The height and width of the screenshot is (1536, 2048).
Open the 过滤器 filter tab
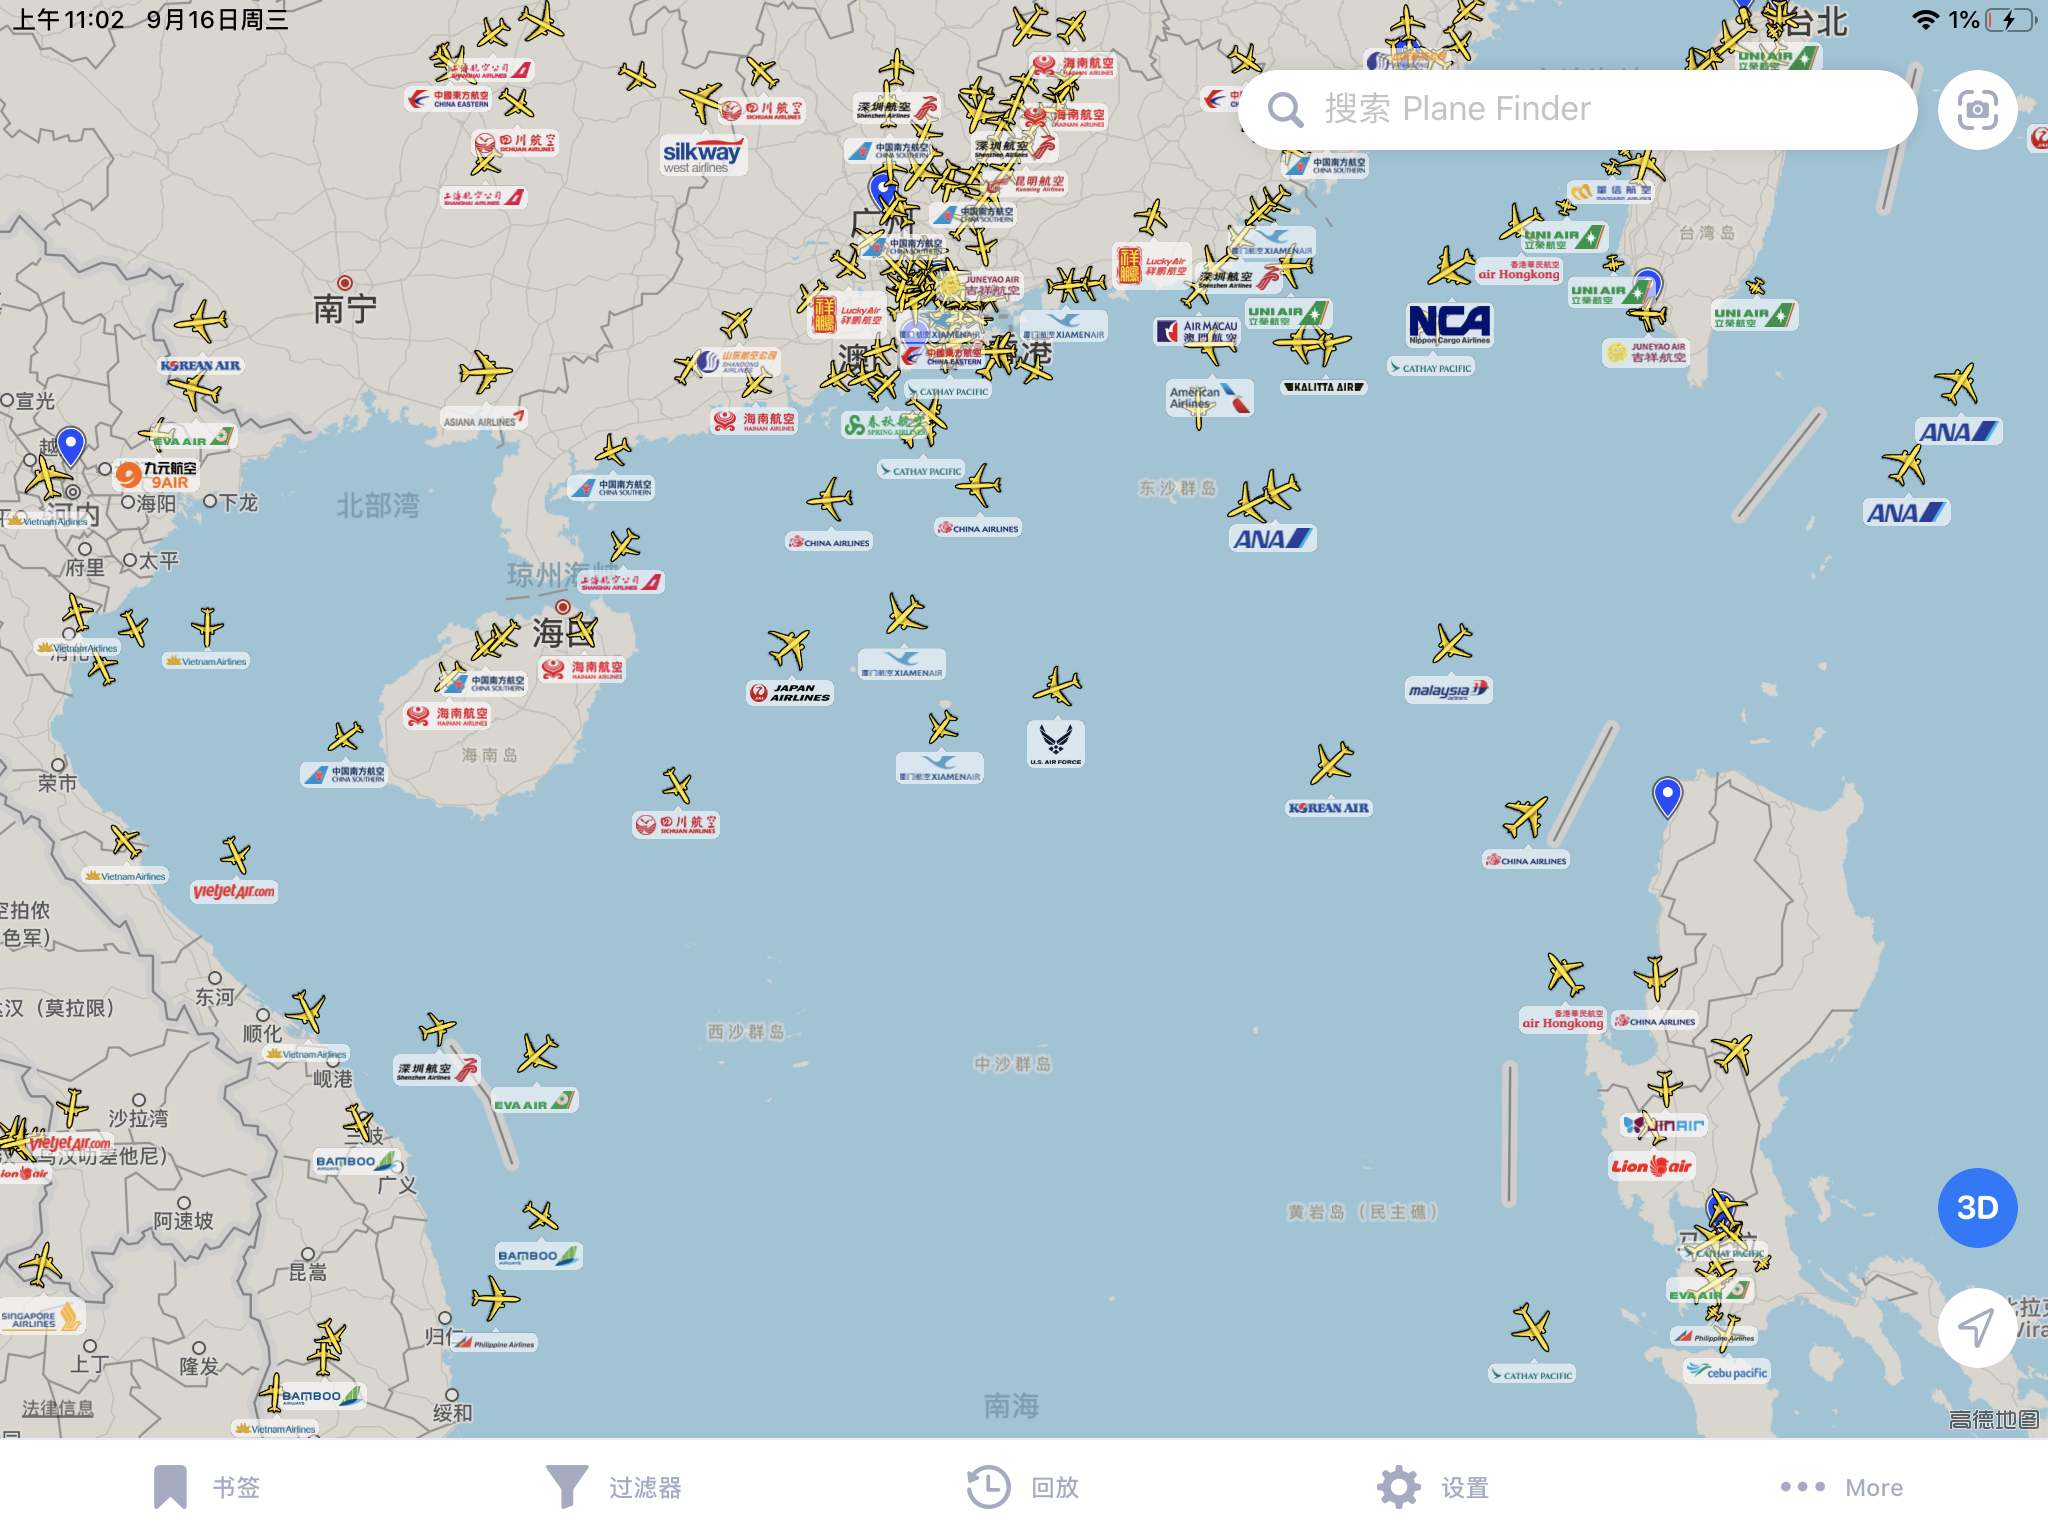[615, 1487]
